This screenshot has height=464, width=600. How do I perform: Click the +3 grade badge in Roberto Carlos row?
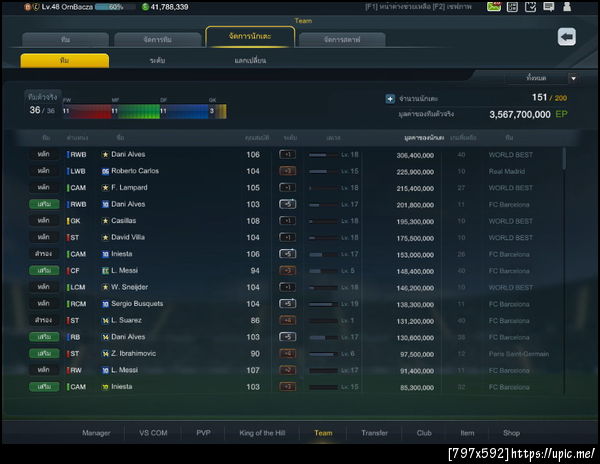tap(287, 171)
